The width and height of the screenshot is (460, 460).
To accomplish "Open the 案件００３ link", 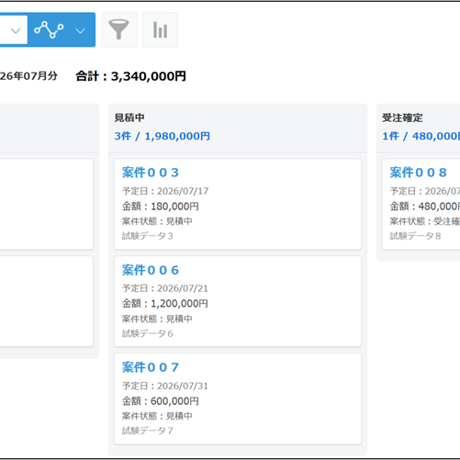I will (x=150, y=173).
